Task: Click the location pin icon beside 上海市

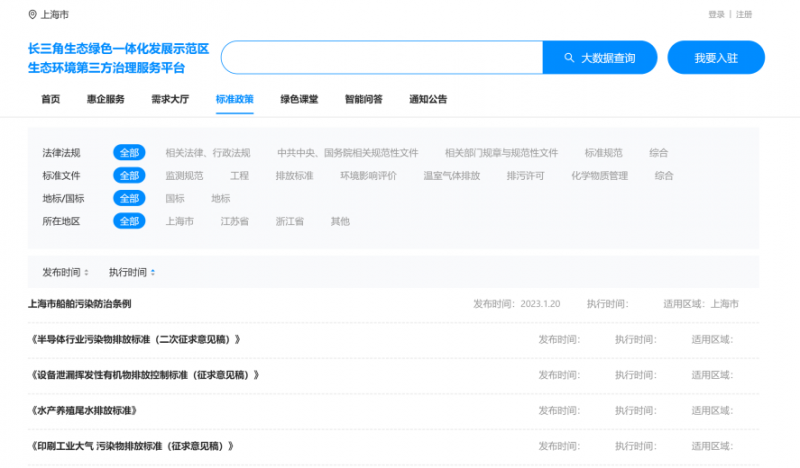Action: coord(32,15)
